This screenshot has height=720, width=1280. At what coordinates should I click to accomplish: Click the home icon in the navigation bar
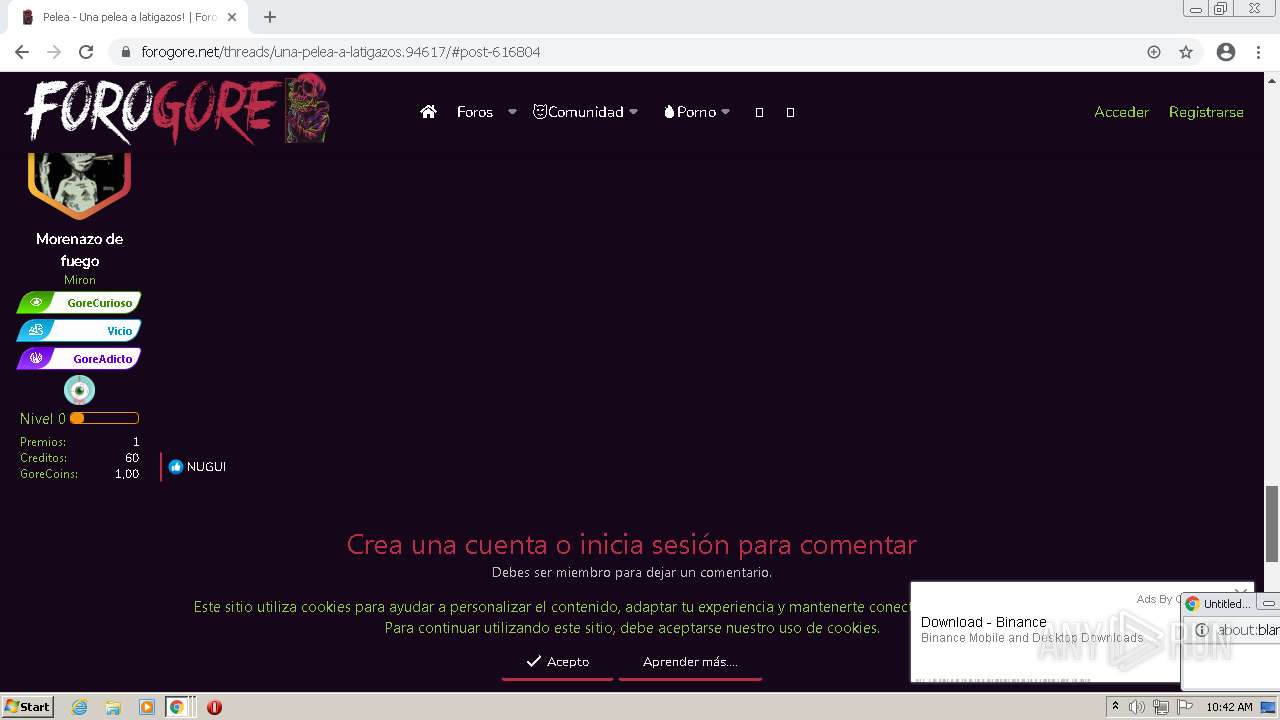(x=428, y=112)
